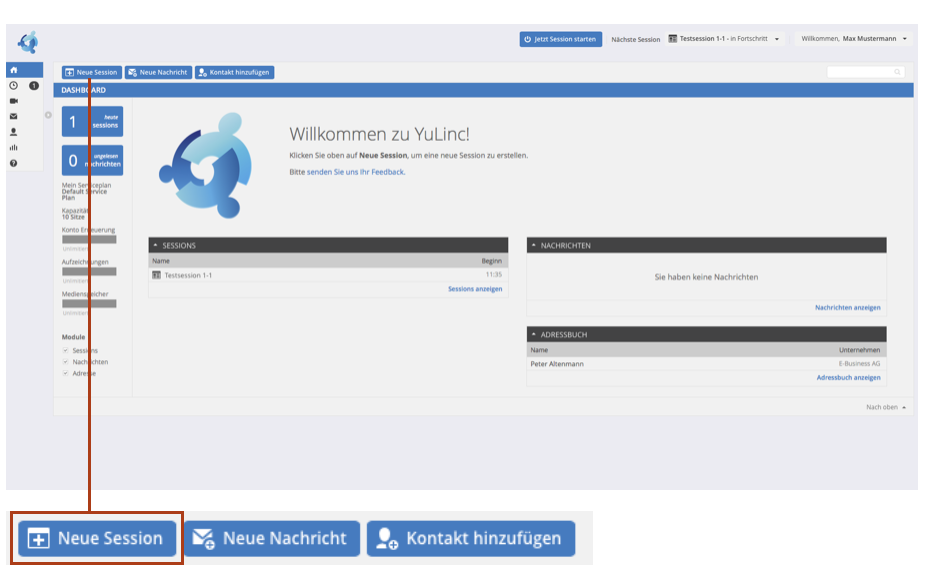The image size is (926, 585).
Task: Click the 'Module' section heading
Action: coord(73,337)
